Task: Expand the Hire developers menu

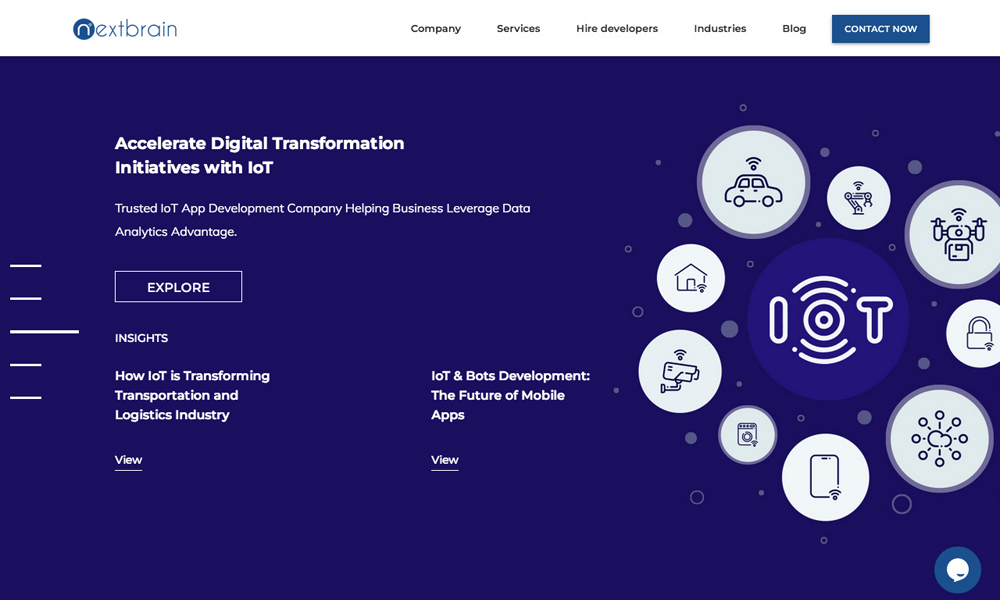Action: 616,29
